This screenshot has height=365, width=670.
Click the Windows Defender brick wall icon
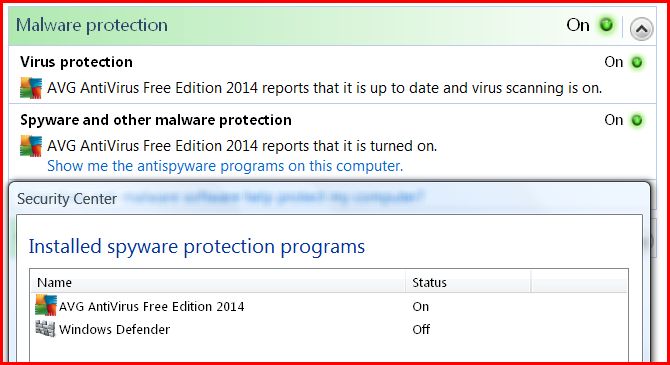tap(45, 329)
